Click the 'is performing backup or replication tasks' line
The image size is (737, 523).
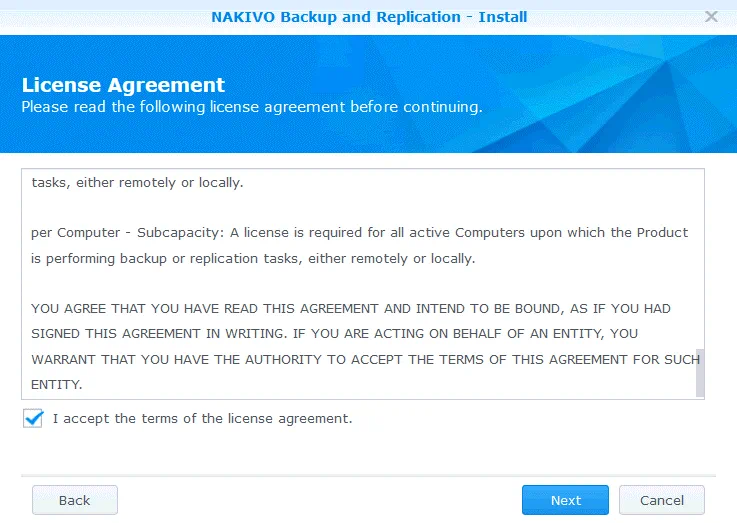point(253,259)
